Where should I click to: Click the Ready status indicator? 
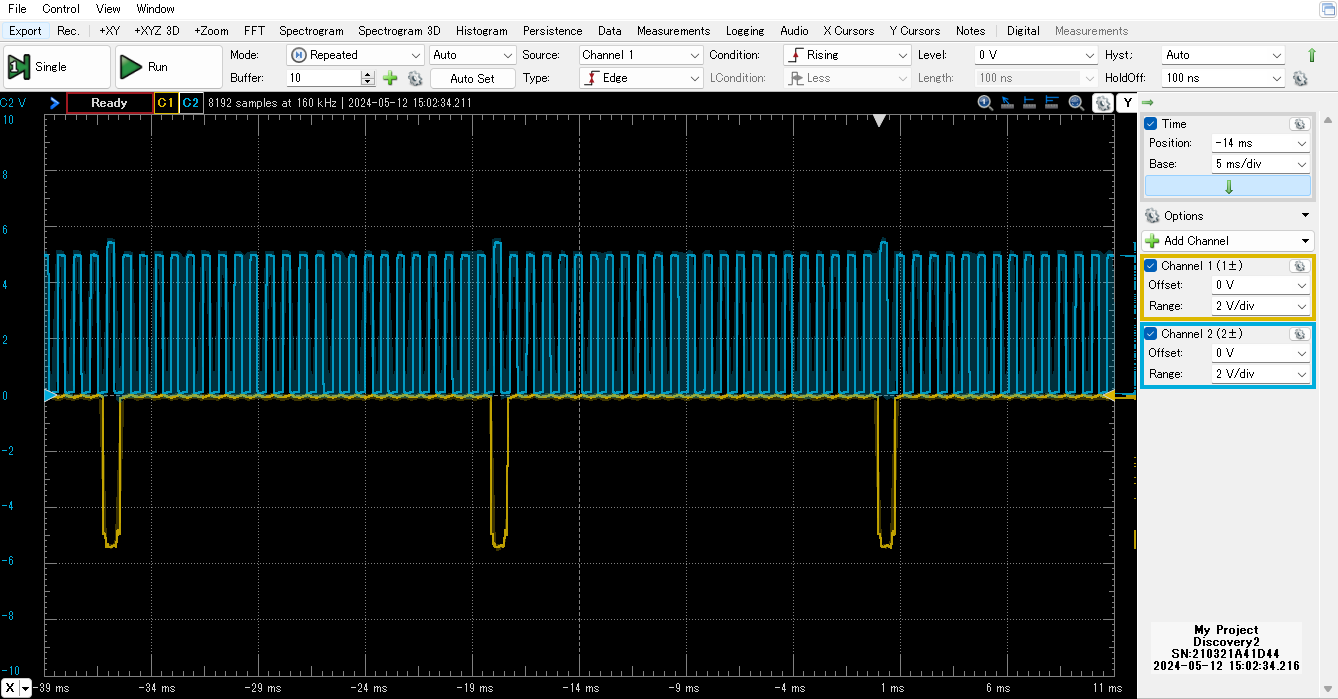tap(109, 103)
